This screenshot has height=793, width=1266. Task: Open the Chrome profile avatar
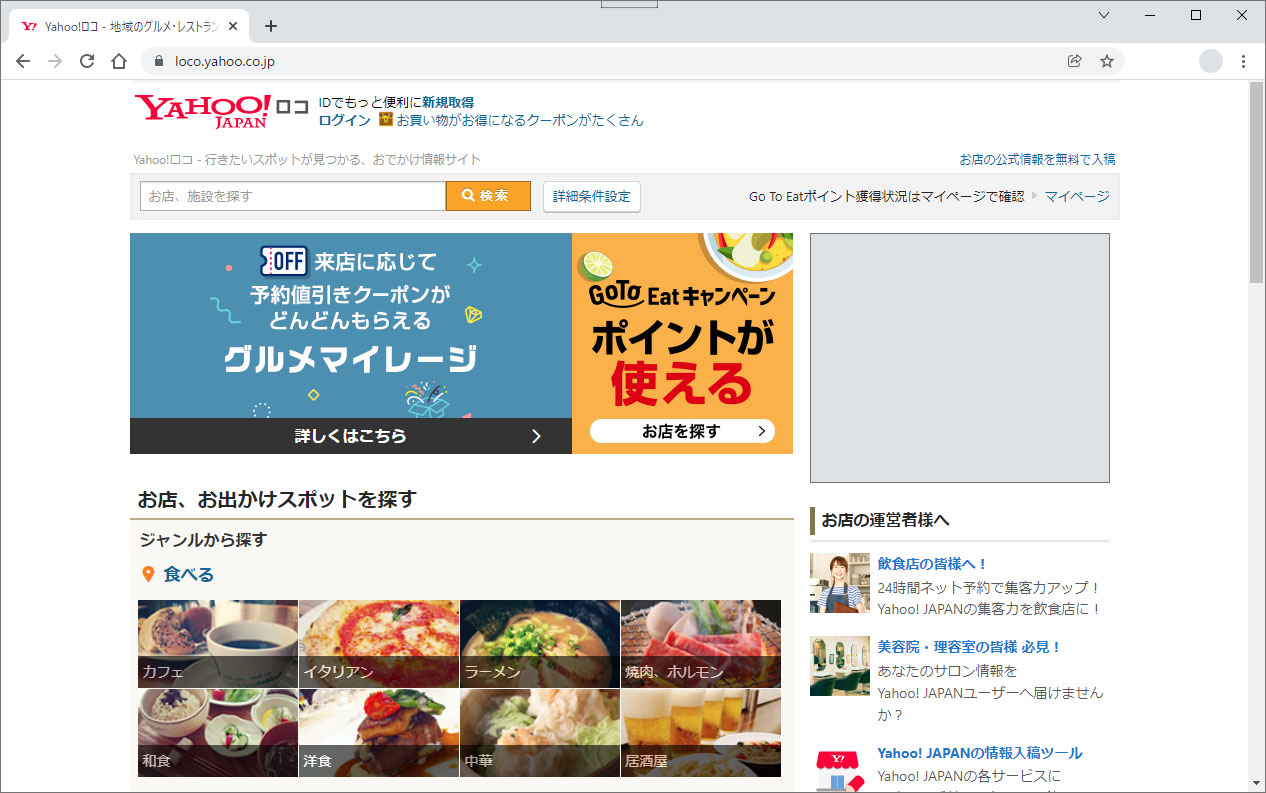(x=1211, y=61)
